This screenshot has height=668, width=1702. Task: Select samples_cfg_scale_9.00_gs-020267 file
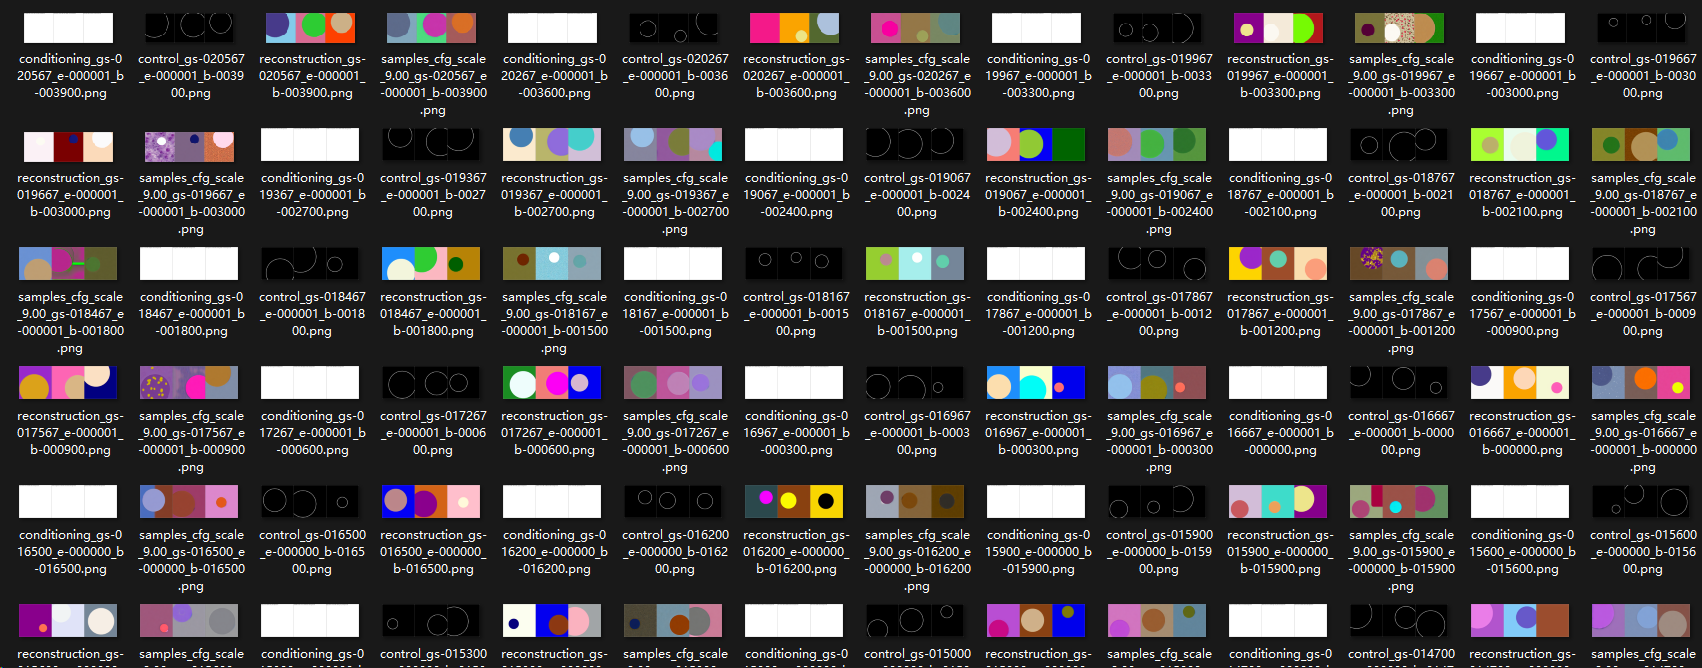coord(917,28)
